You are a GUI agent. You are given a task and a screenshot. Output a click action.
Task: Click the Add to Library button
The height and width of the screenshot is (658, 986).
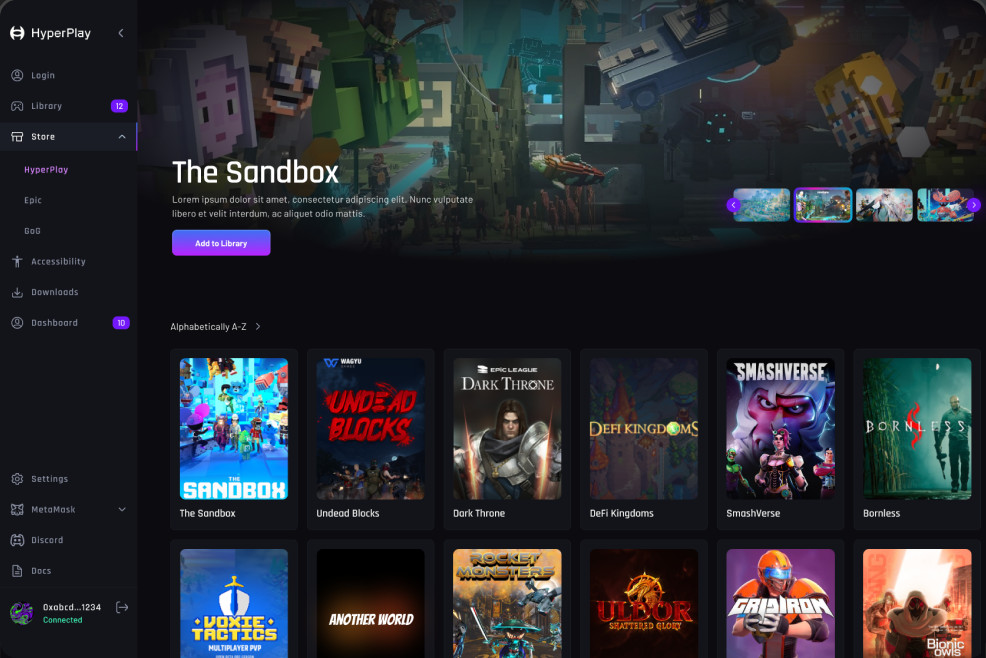click(221, 243)
